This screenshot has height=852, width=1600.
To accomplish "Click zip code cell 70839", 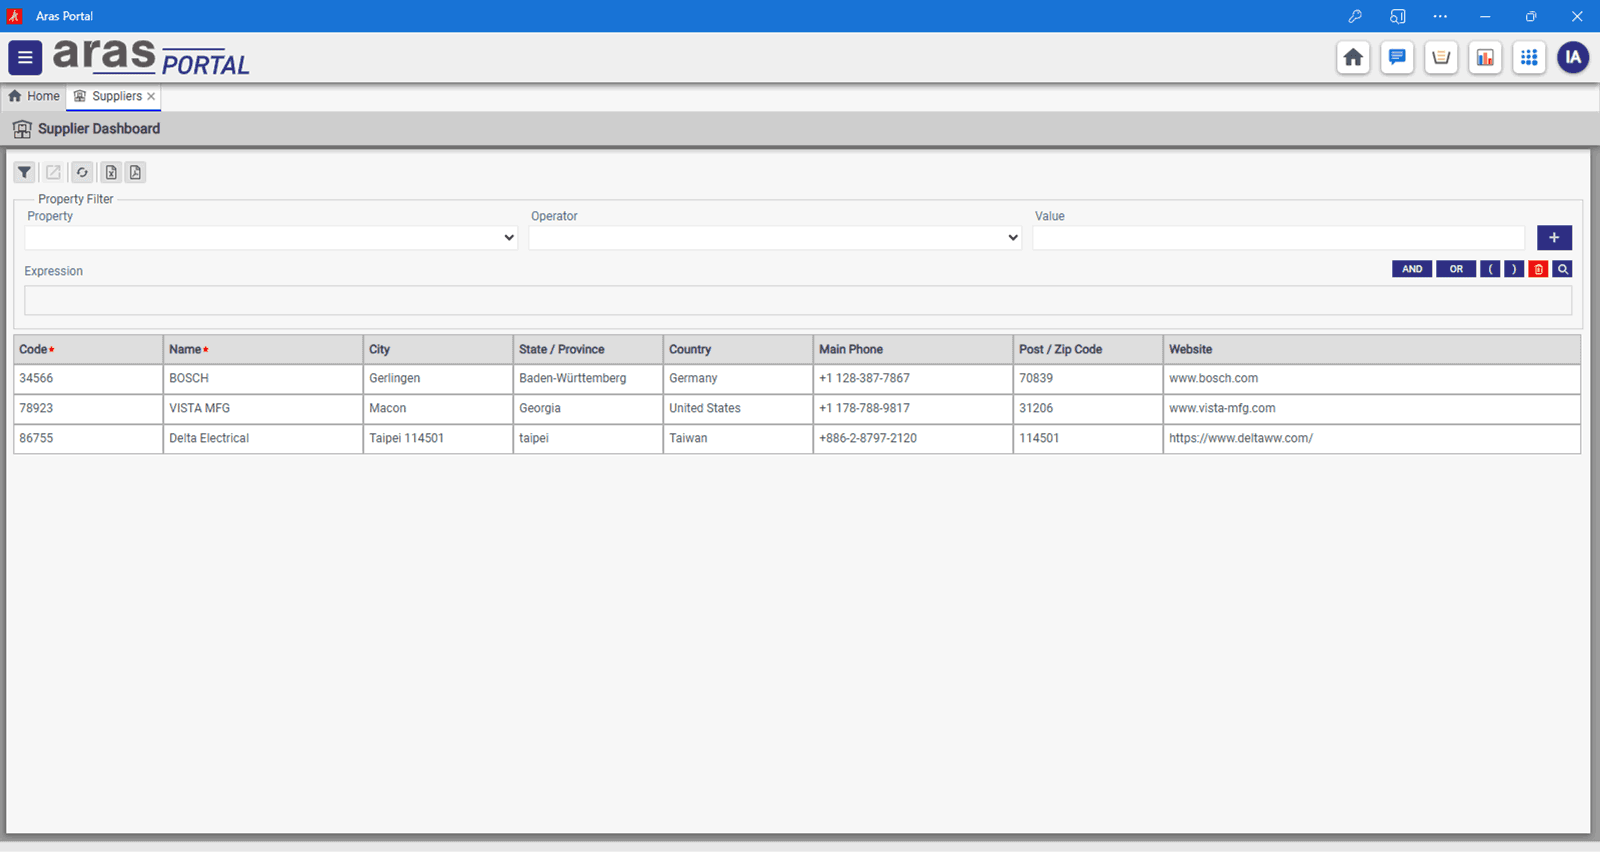I will 1088,378.
